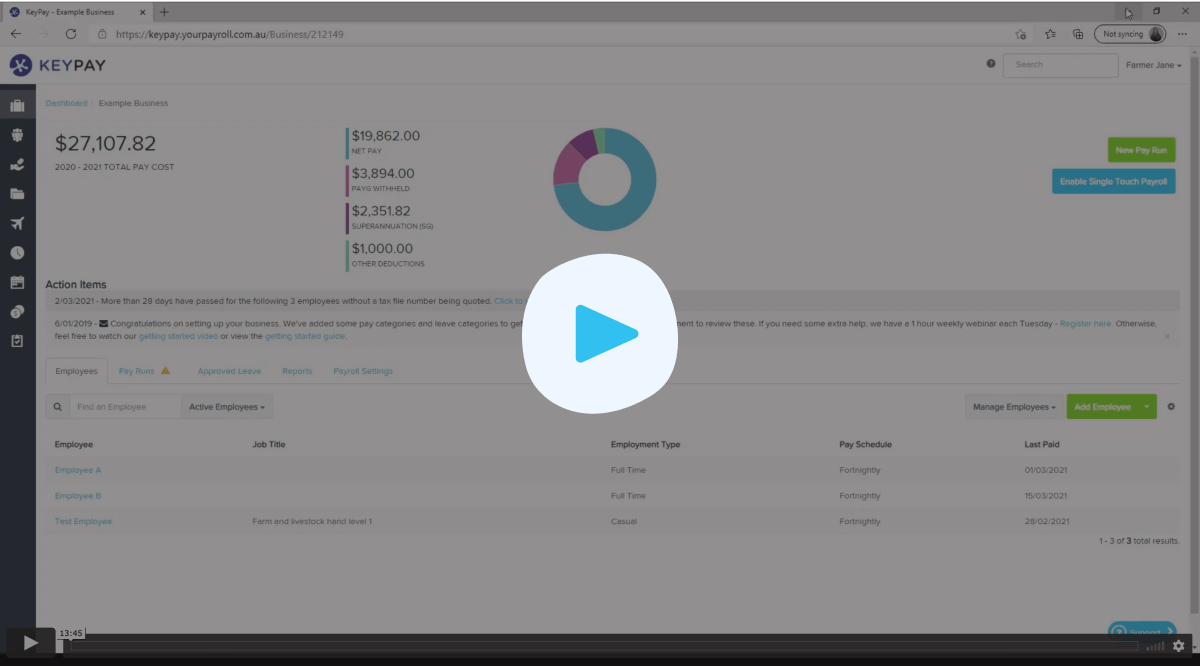Image resolution: width=1200 pixels, height=666 pixels.
Task: Select the leave airplane icon in sidebar
Action: (18, 223)
